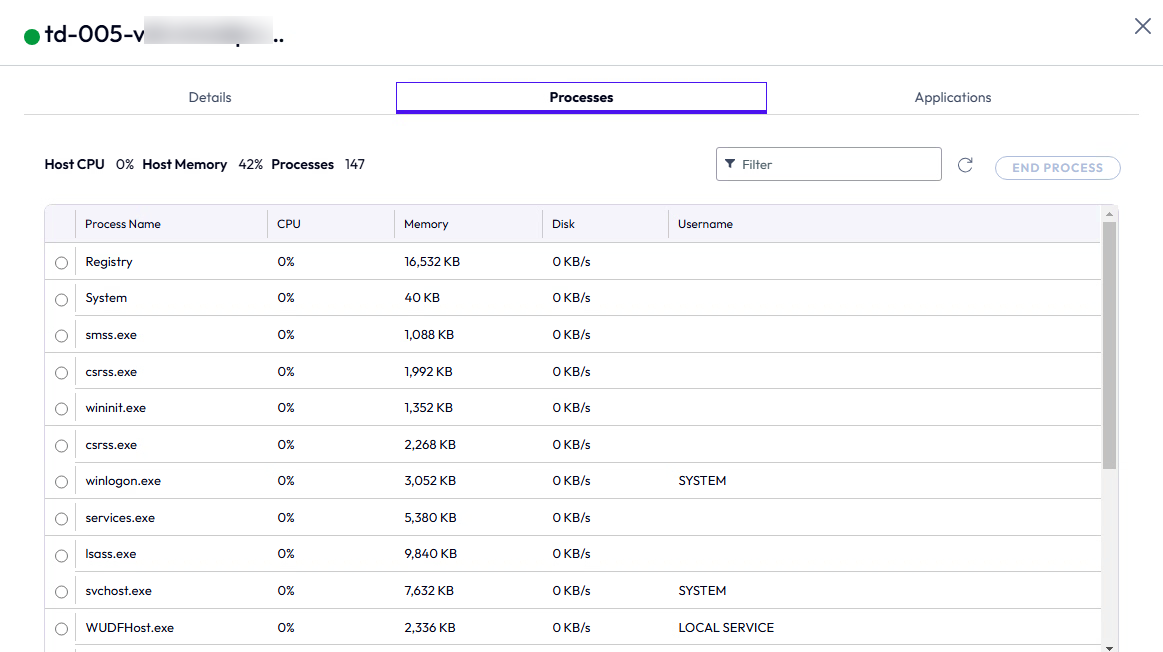
Task: Click the Processes tab
Action: point(581,97)
